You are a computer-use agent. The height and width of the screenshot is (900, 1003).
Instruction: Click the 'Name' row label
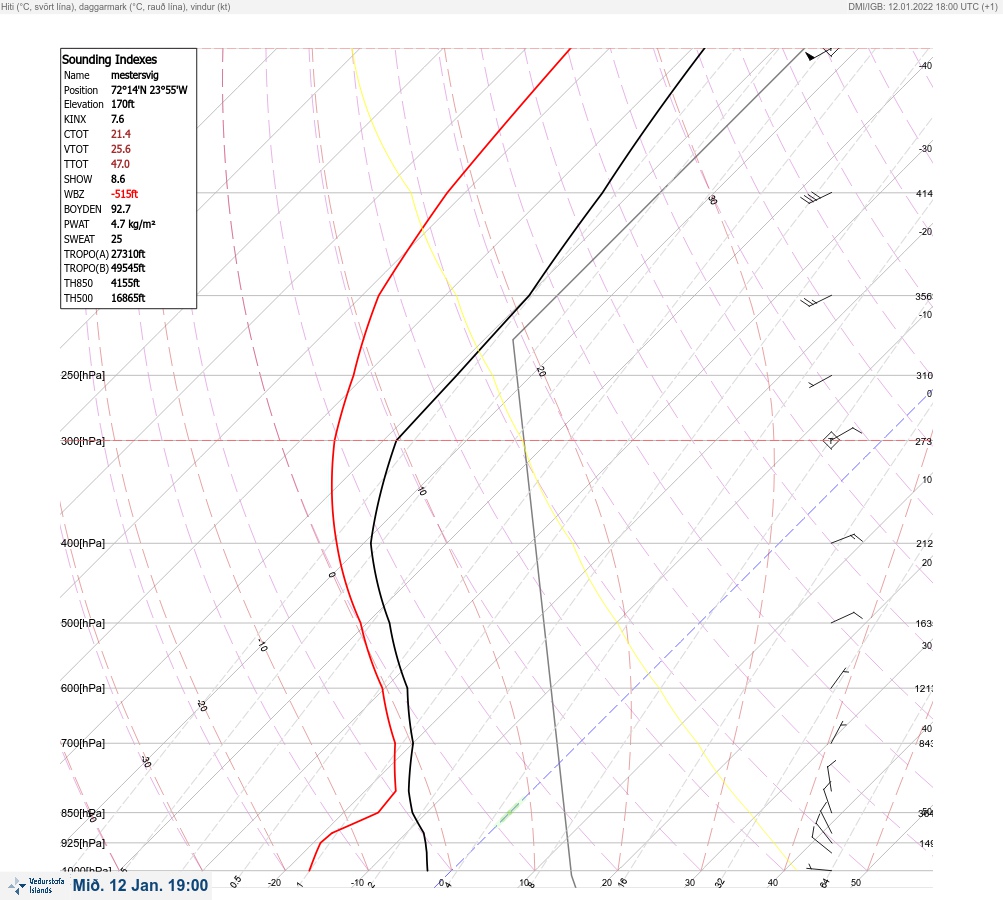(77, 75)
